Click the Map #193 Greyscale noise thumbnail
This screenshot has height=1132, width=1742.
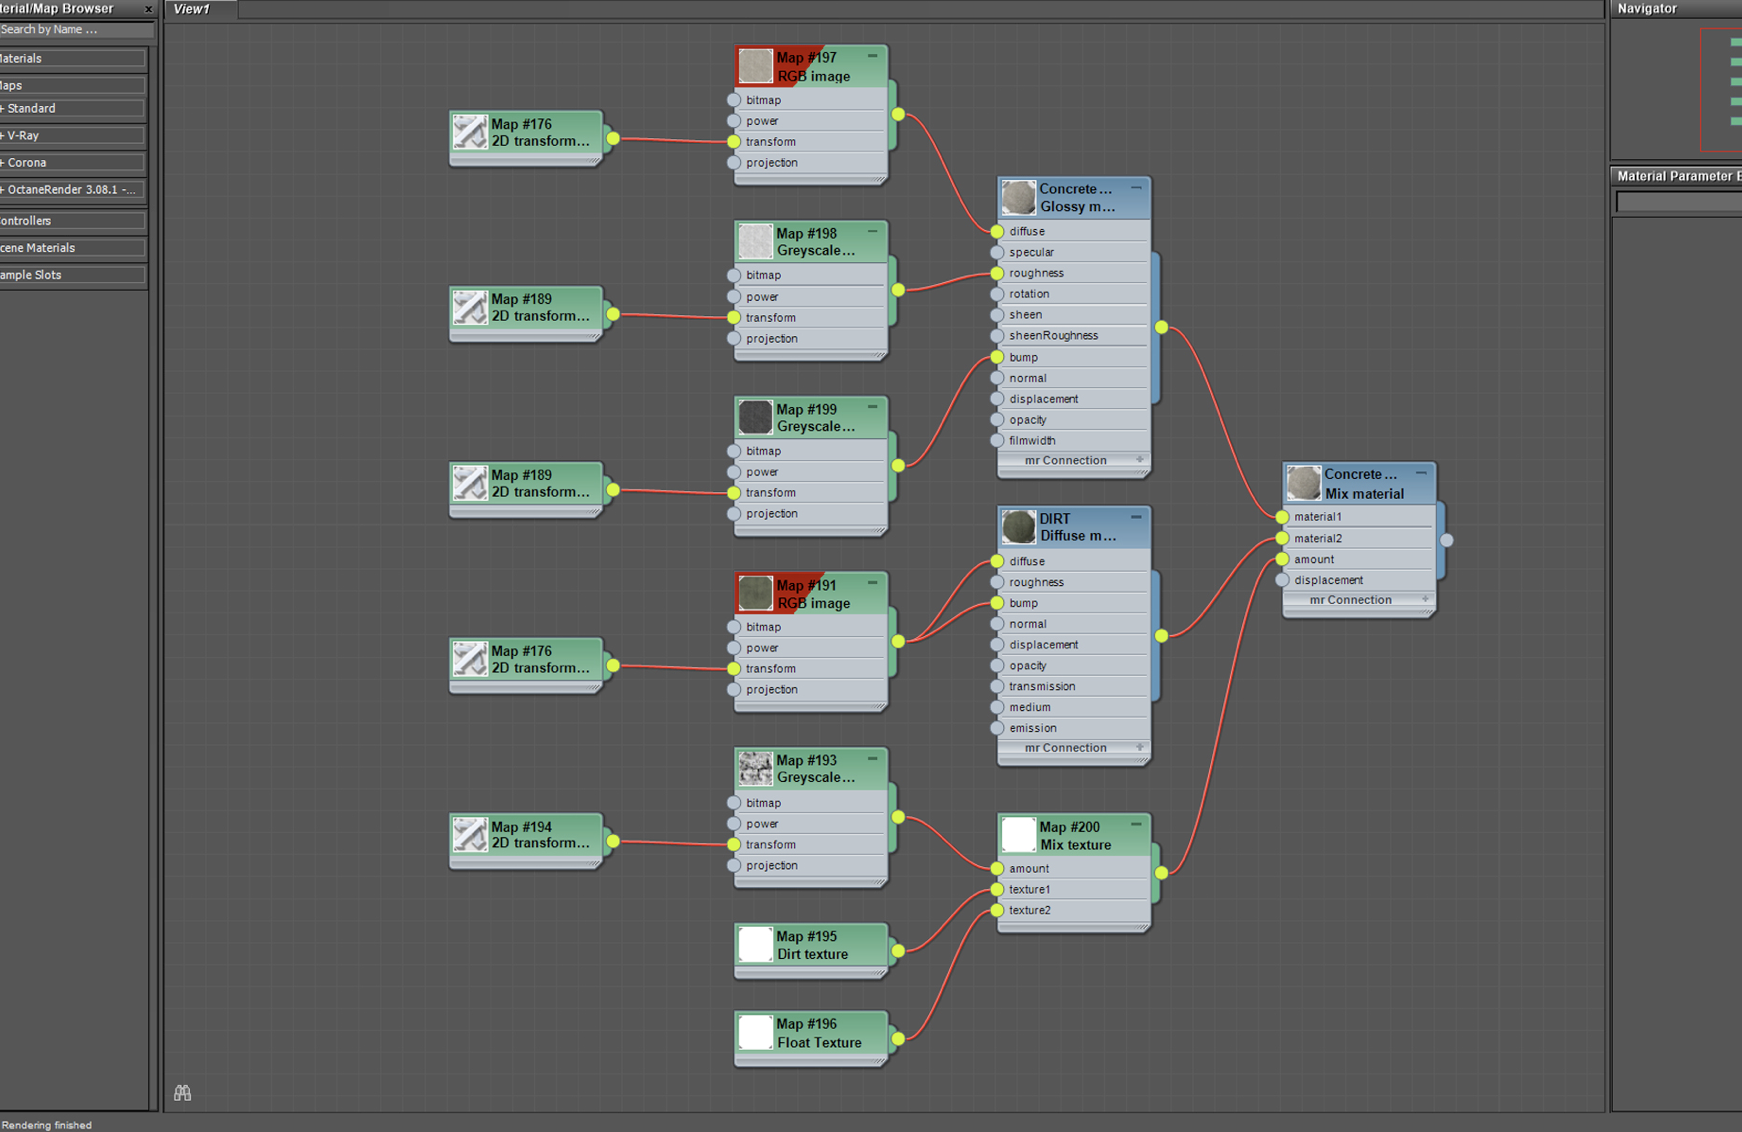755,769
